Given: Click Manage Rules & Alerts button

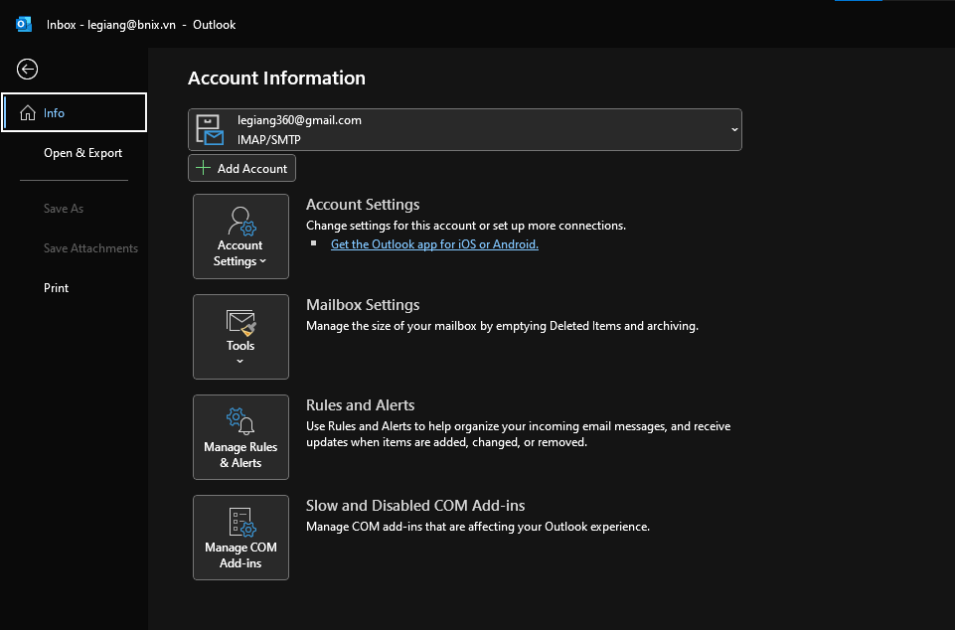Looking at the screenshot, I should (x=241, y=437).
